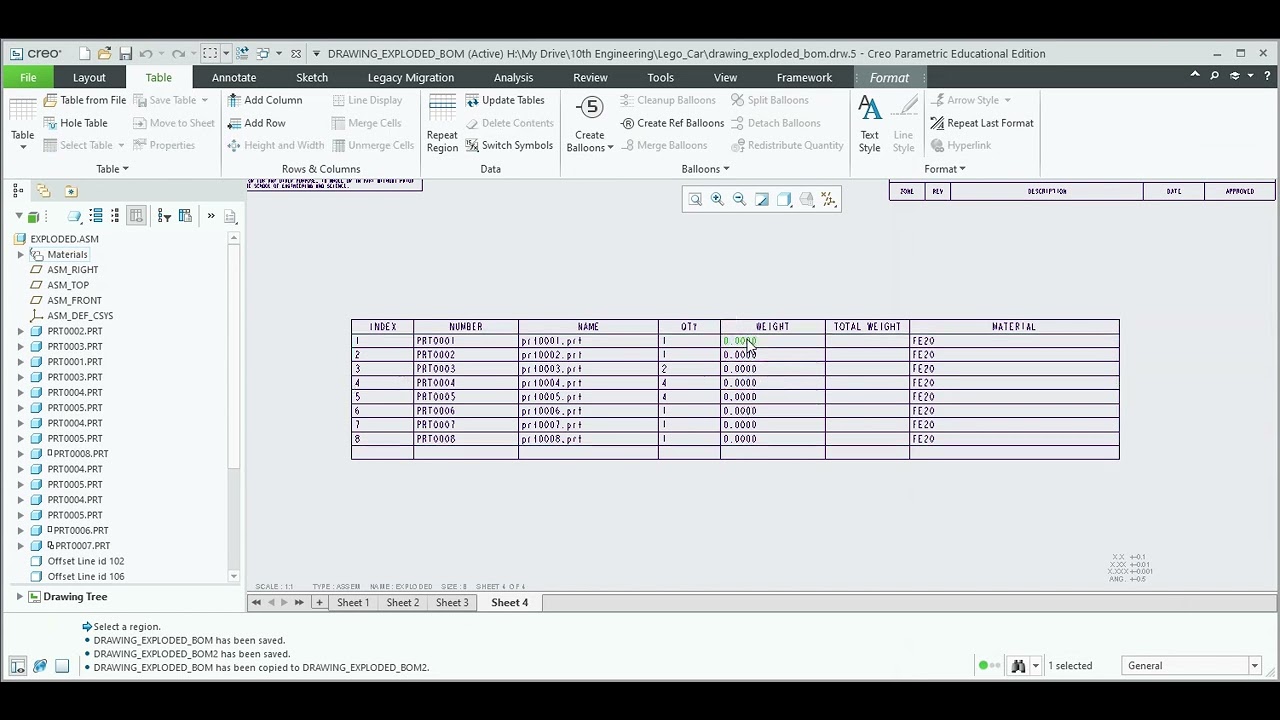
Task: Toggle the selection box mode button
Action: (x=209, y=53)
